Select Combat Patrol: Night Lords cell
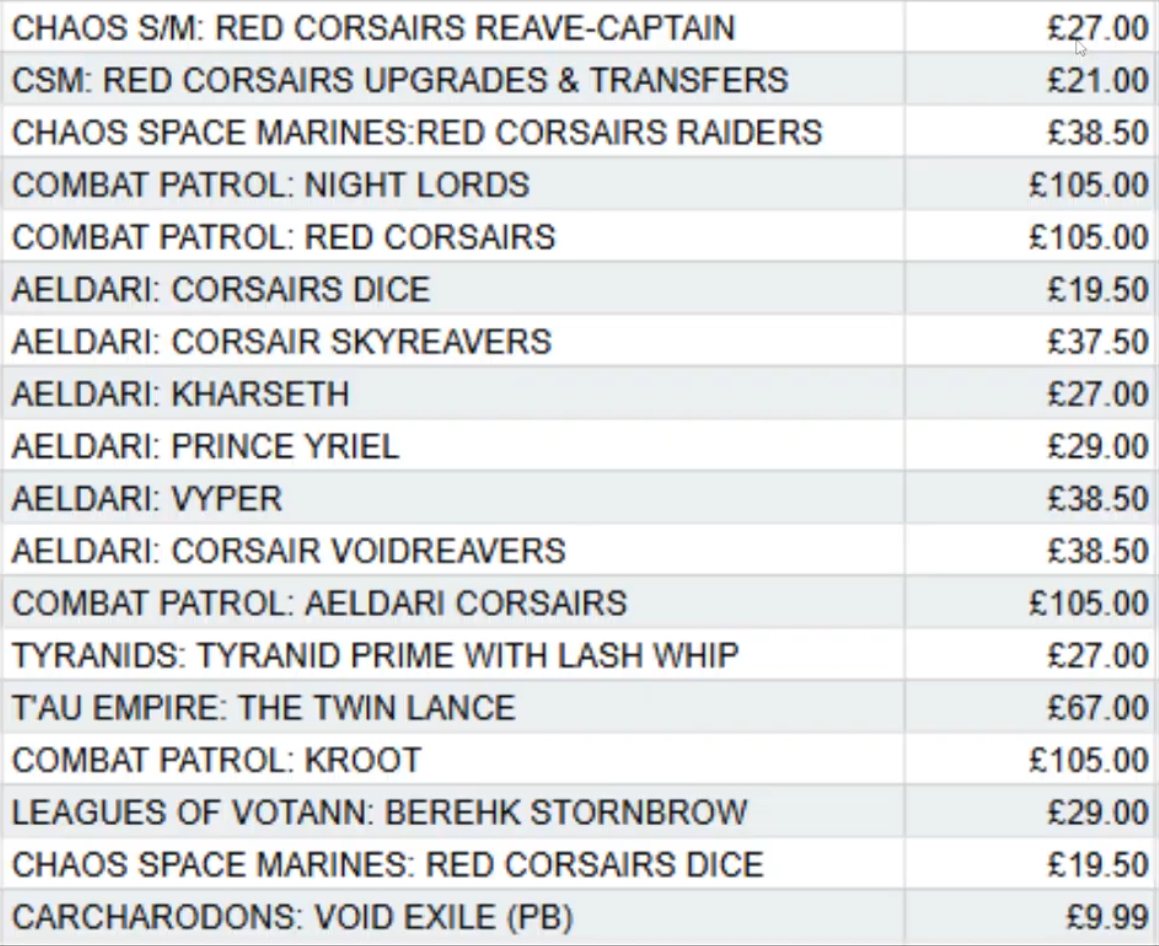1159x946 pixels. click(271, 184)
